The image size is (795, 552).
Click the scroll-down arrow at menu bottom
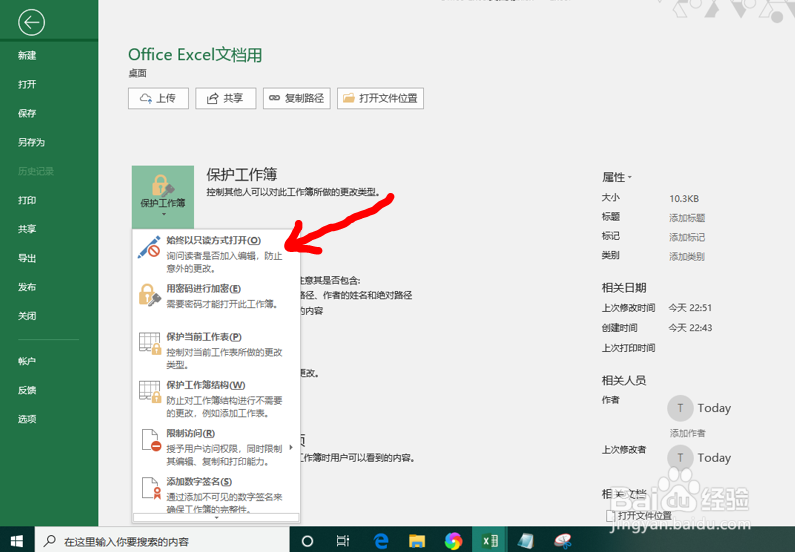216,518
